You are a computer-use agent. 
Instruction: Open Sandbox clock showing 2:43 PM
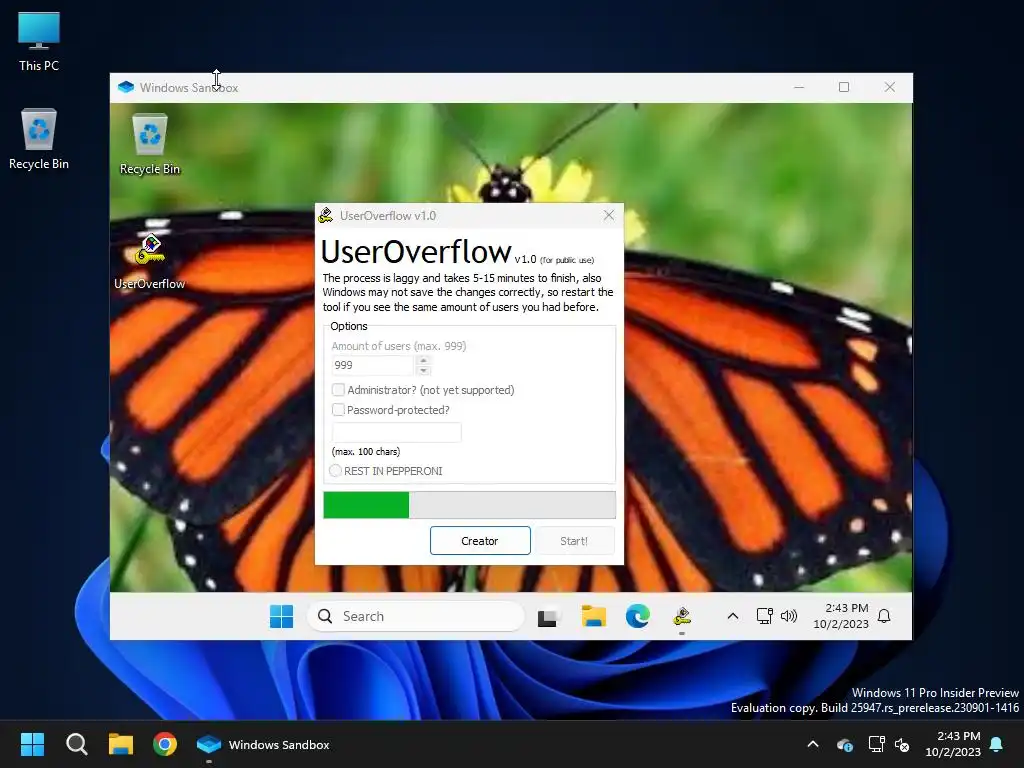[x=840, y=616]
